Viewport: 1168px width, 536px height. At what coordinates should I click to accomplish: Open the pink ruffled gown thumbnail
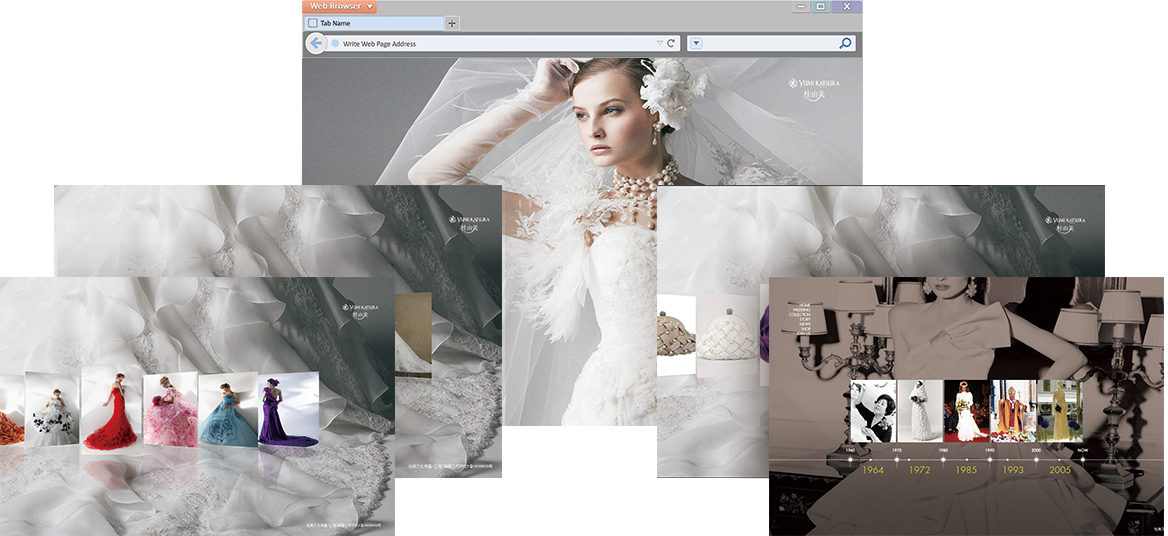[x=170, y=409]
